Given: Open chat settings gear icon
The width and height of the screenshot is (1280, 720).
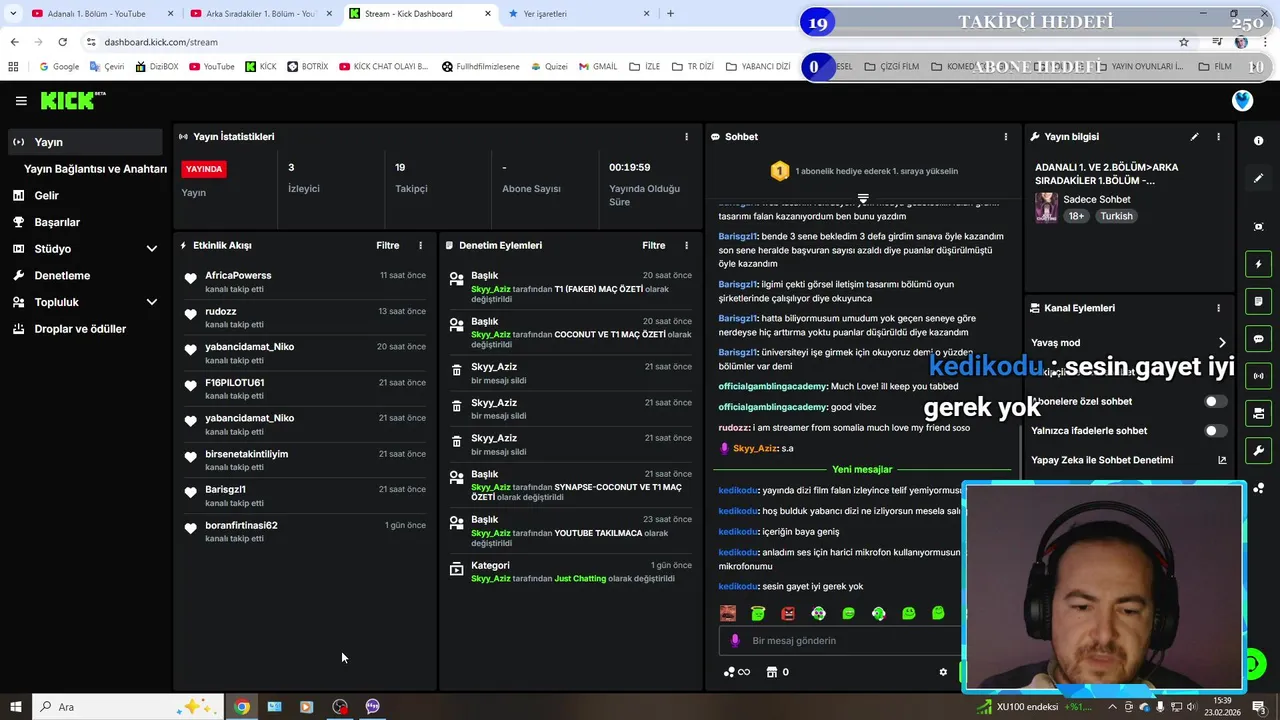Looking at the screenshot, I should tap(943, 672).
